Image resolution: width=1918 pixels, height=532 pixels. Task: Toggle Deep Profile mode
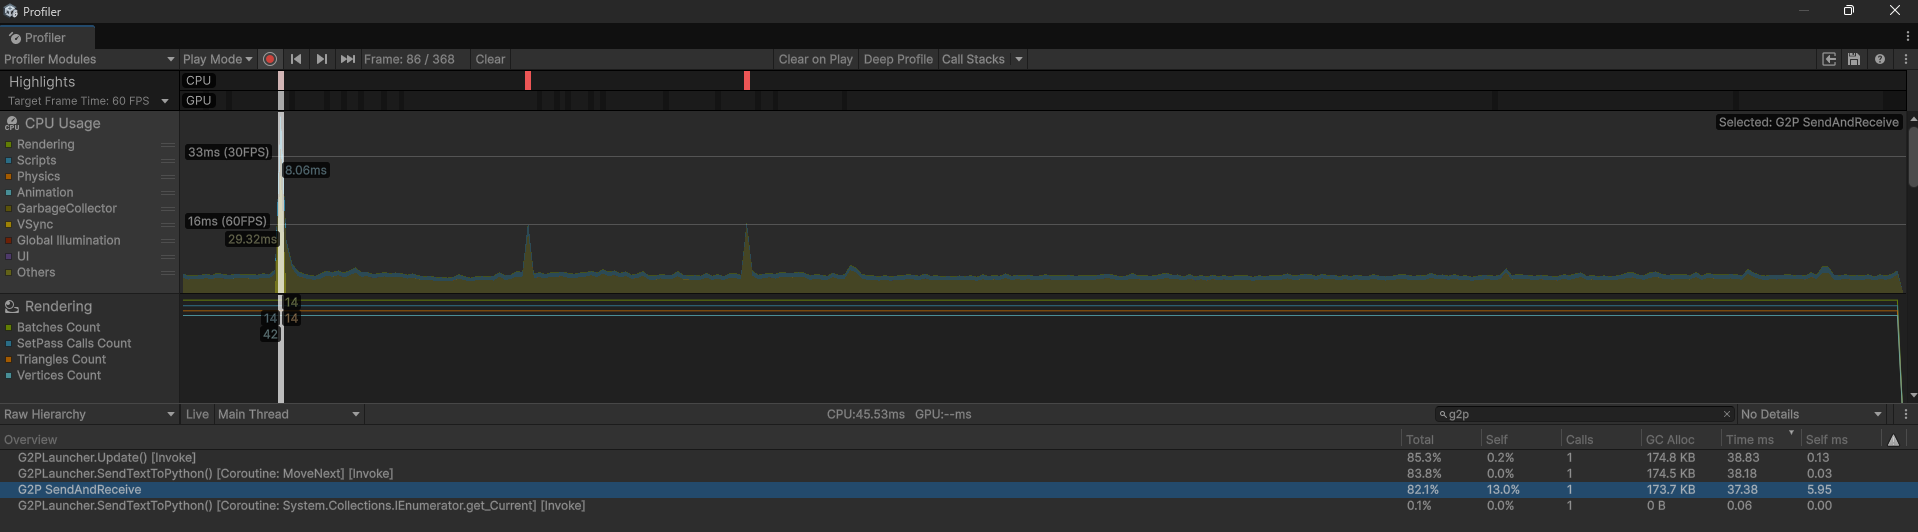coord(898,59)
